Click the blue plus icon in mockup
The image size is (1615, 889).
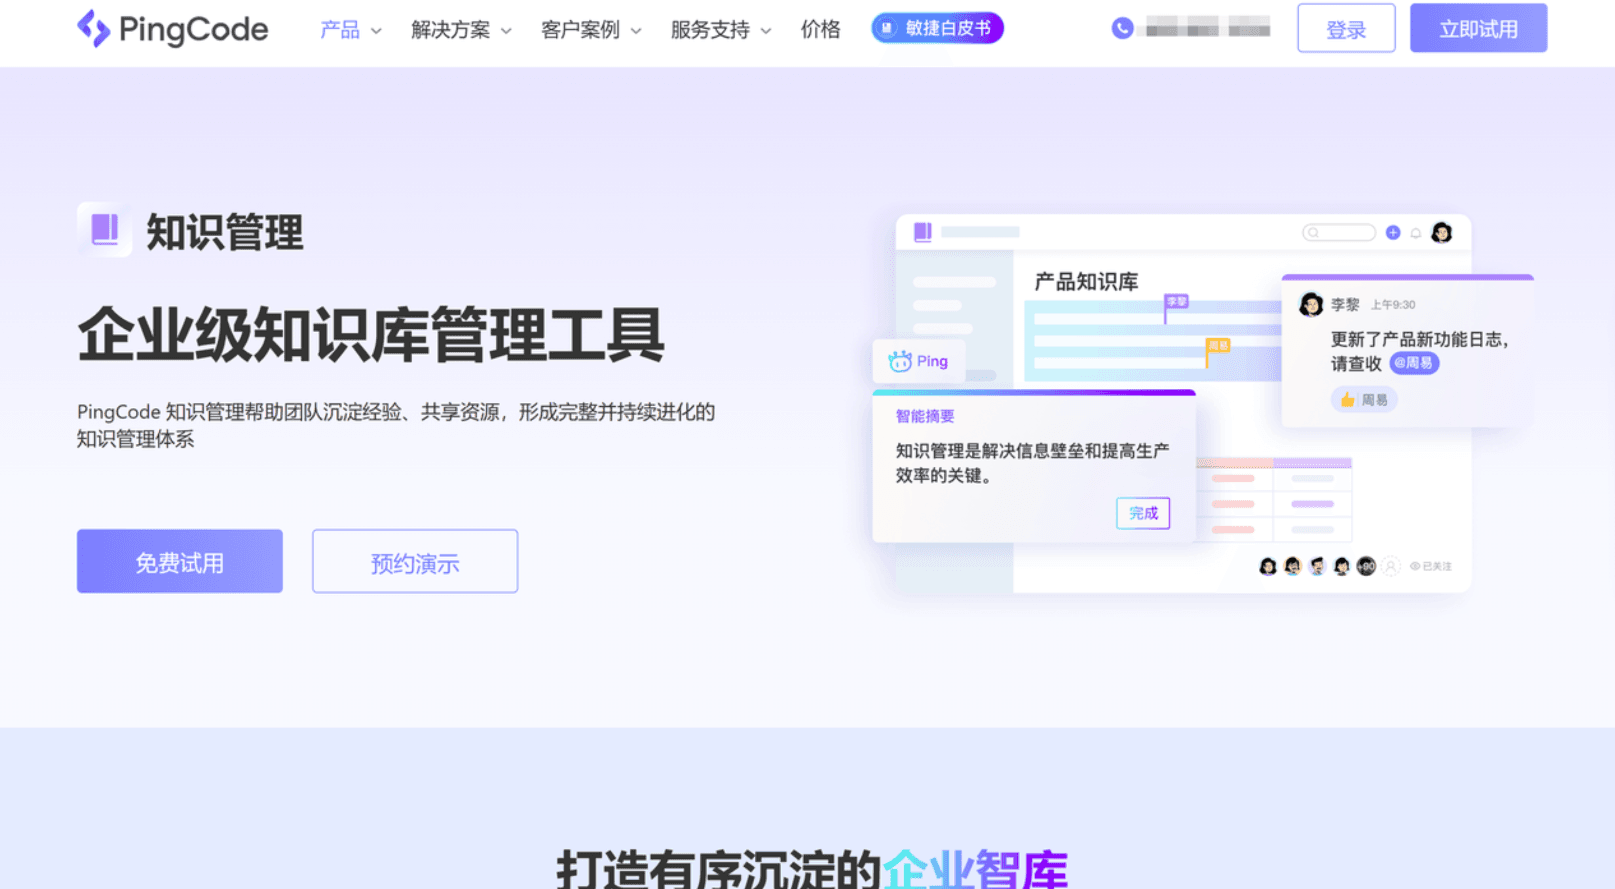(1393, 233)
